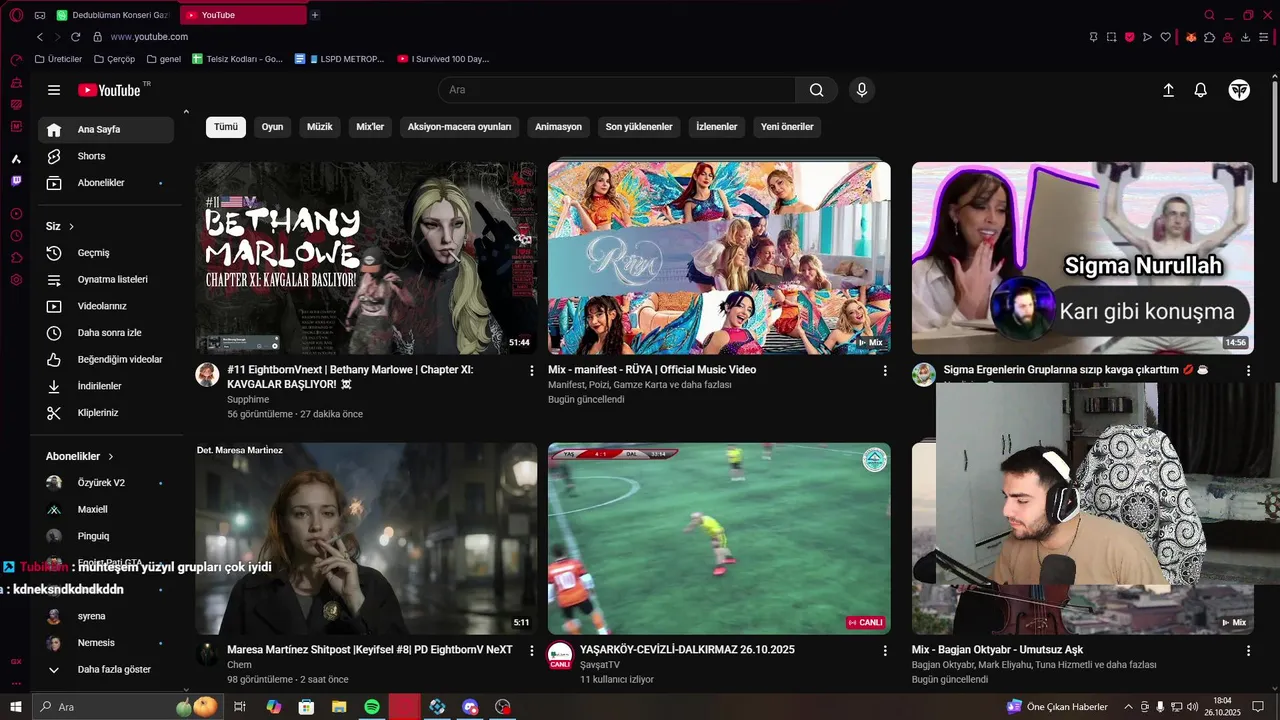Open the Bethany Marlowe video thumbnail
This screenshot has width=1280, height=720.
point(366,258)
